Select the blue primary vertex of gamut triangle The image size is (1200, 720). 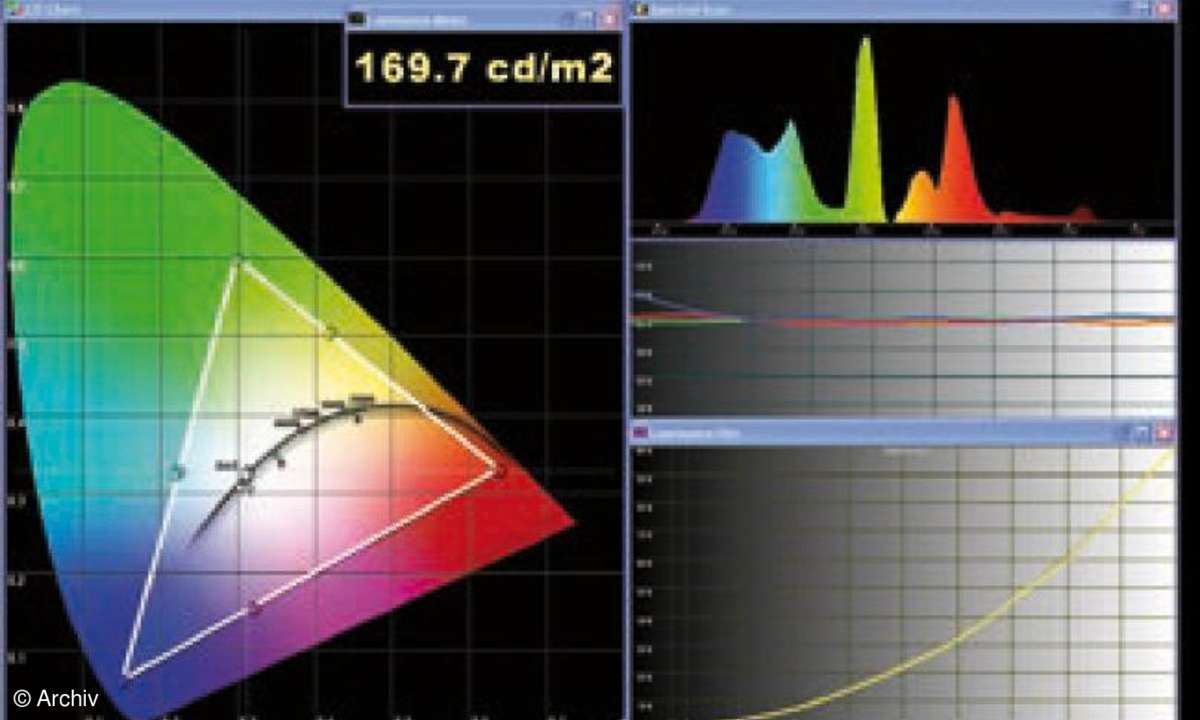click(126, 673)
